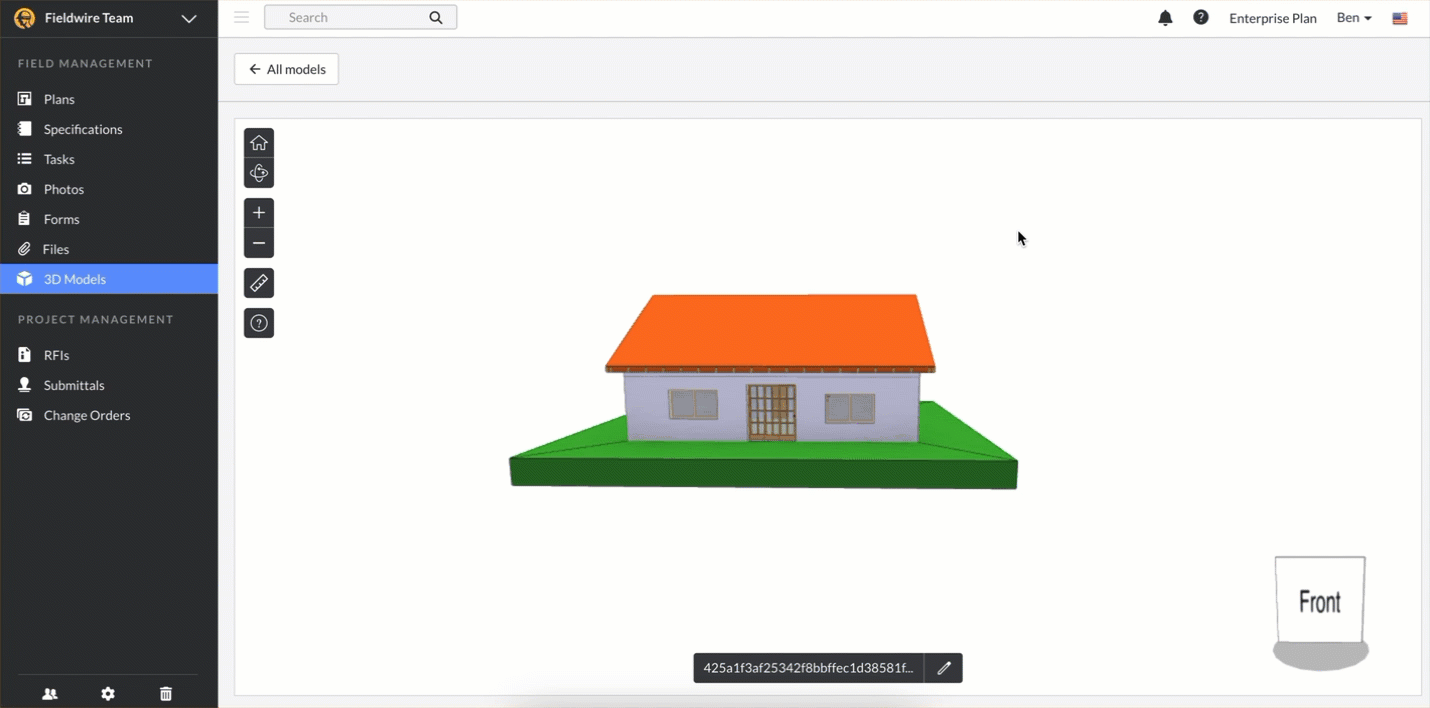The image size is (1430, 708).
Task: Zoom in on the model
Action: pos(259,212)
